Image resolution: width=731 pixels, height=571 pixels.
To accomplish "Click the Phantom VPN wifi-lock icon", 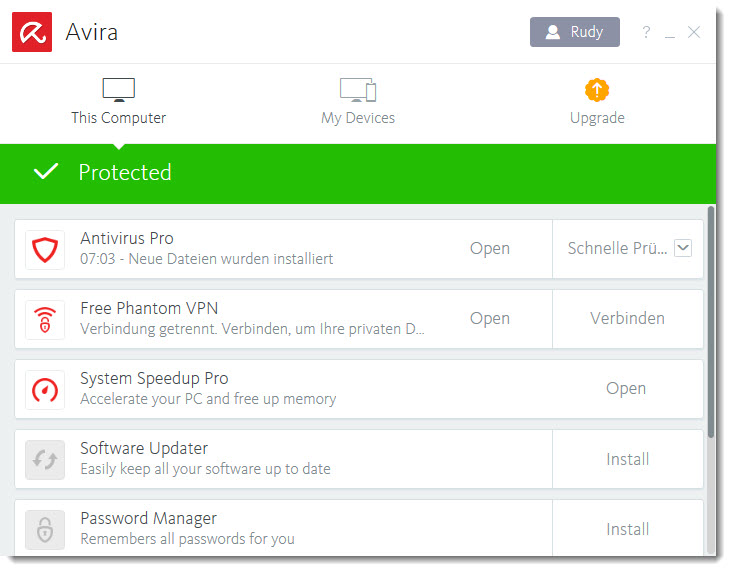I will point(45,320).
